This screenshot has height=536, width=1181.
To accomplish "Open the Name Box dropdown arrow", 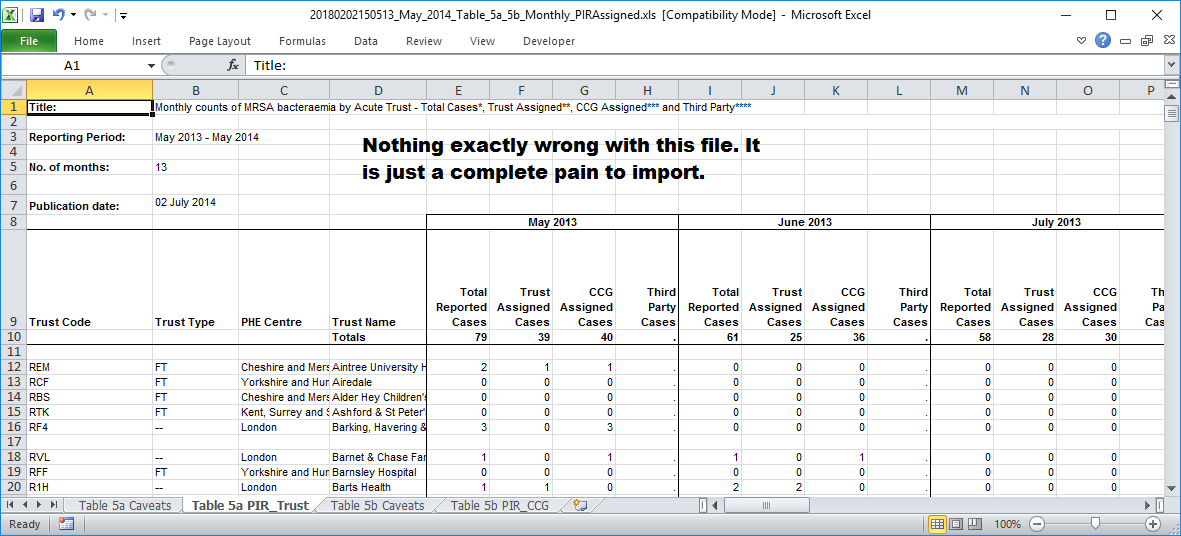I will (x=151, y=66).
